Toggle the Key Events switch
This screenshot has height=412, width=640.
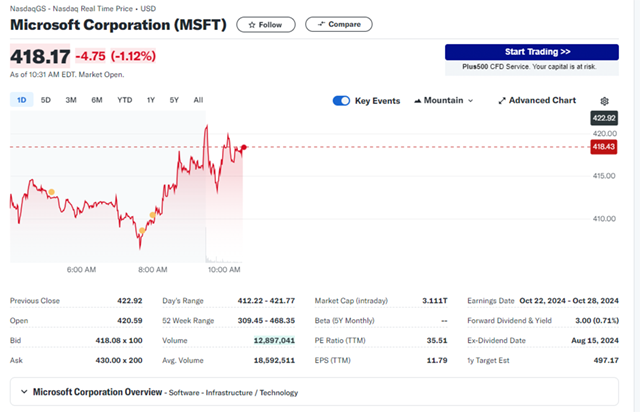(341, 101)
